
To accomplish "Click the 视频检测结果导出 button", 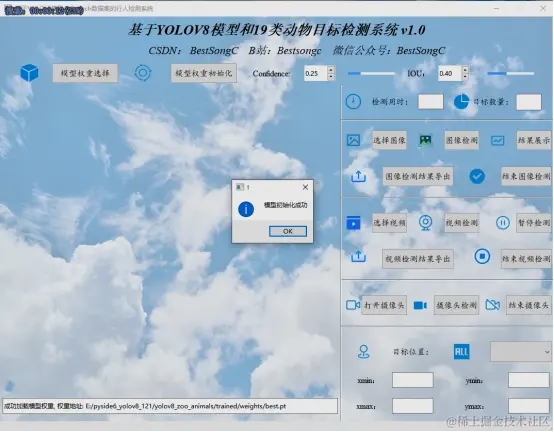I will pyautogui.click(x=418, y=259).
